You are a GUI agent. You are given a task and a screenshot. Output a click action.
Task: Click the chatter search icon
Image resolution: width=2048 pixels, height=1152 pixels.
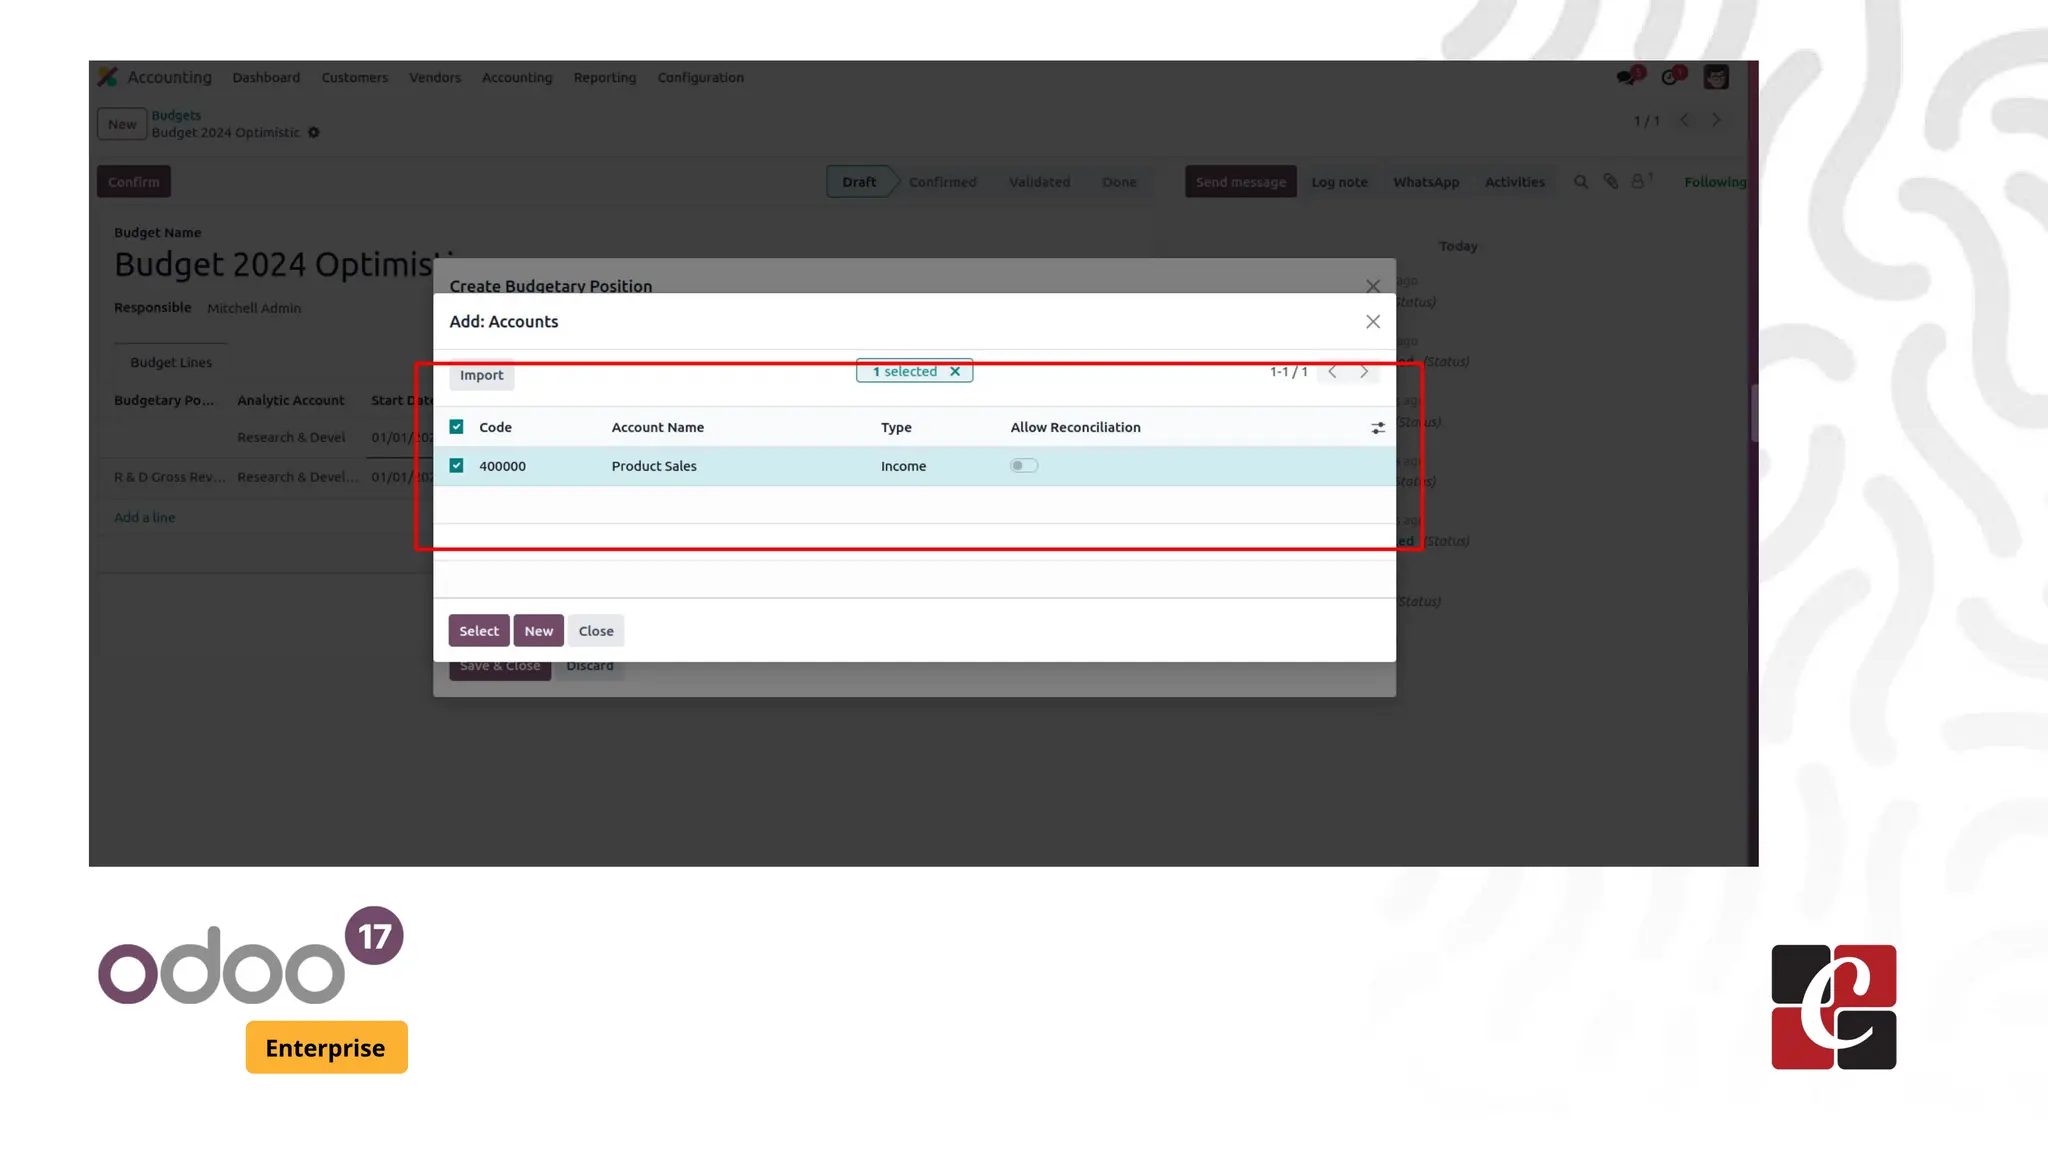(x=1580, y=182)
